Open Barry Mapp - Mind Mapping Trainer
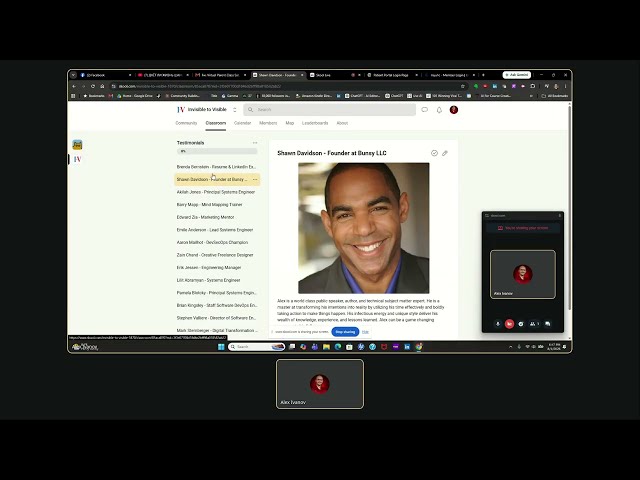The height and width of the screenshot is (480, 640). (216, 204)
